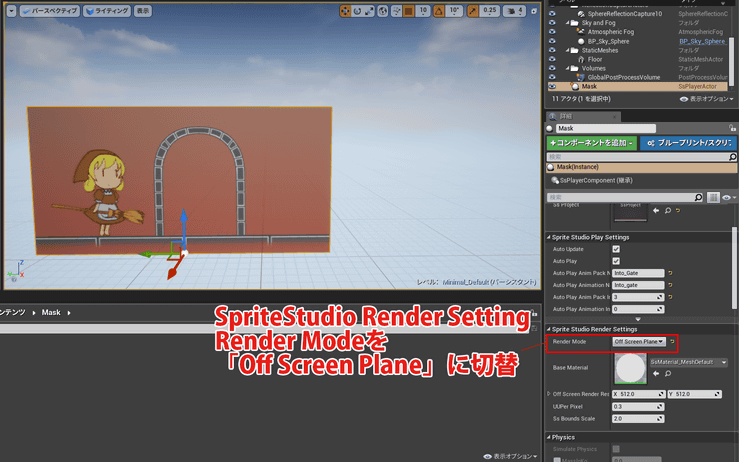Toggle visibility of GlobalPostProcessVolume actor
This screenshot has height=462, width=739.
click(552, 77)
